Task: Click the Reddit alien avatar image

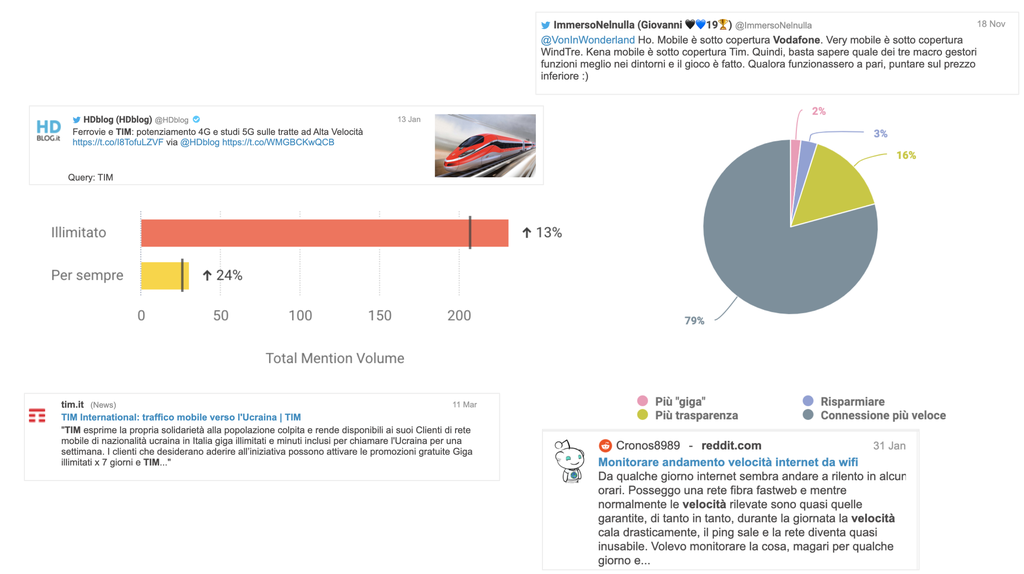Action: tap(570, 462)
